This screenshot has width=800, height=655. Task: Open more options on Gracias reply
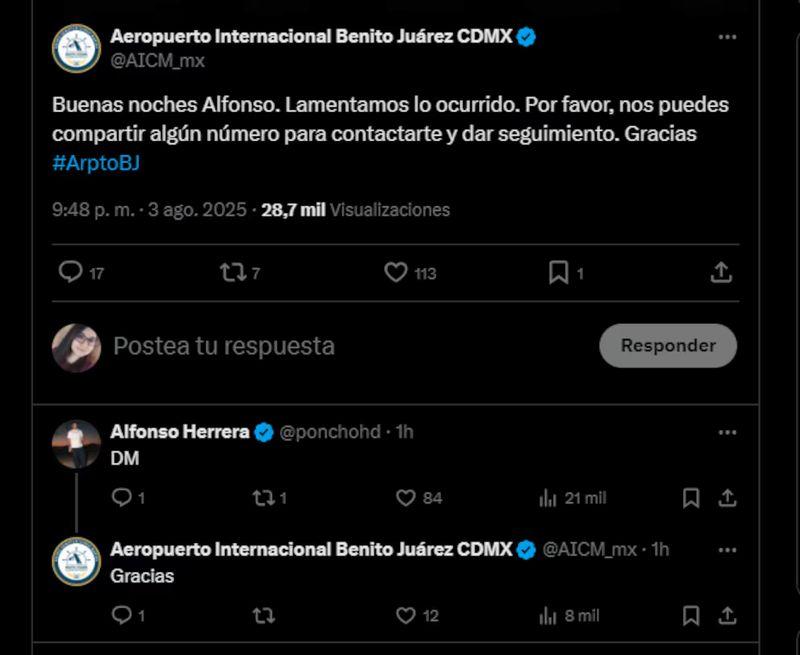[x=727, y=550]
